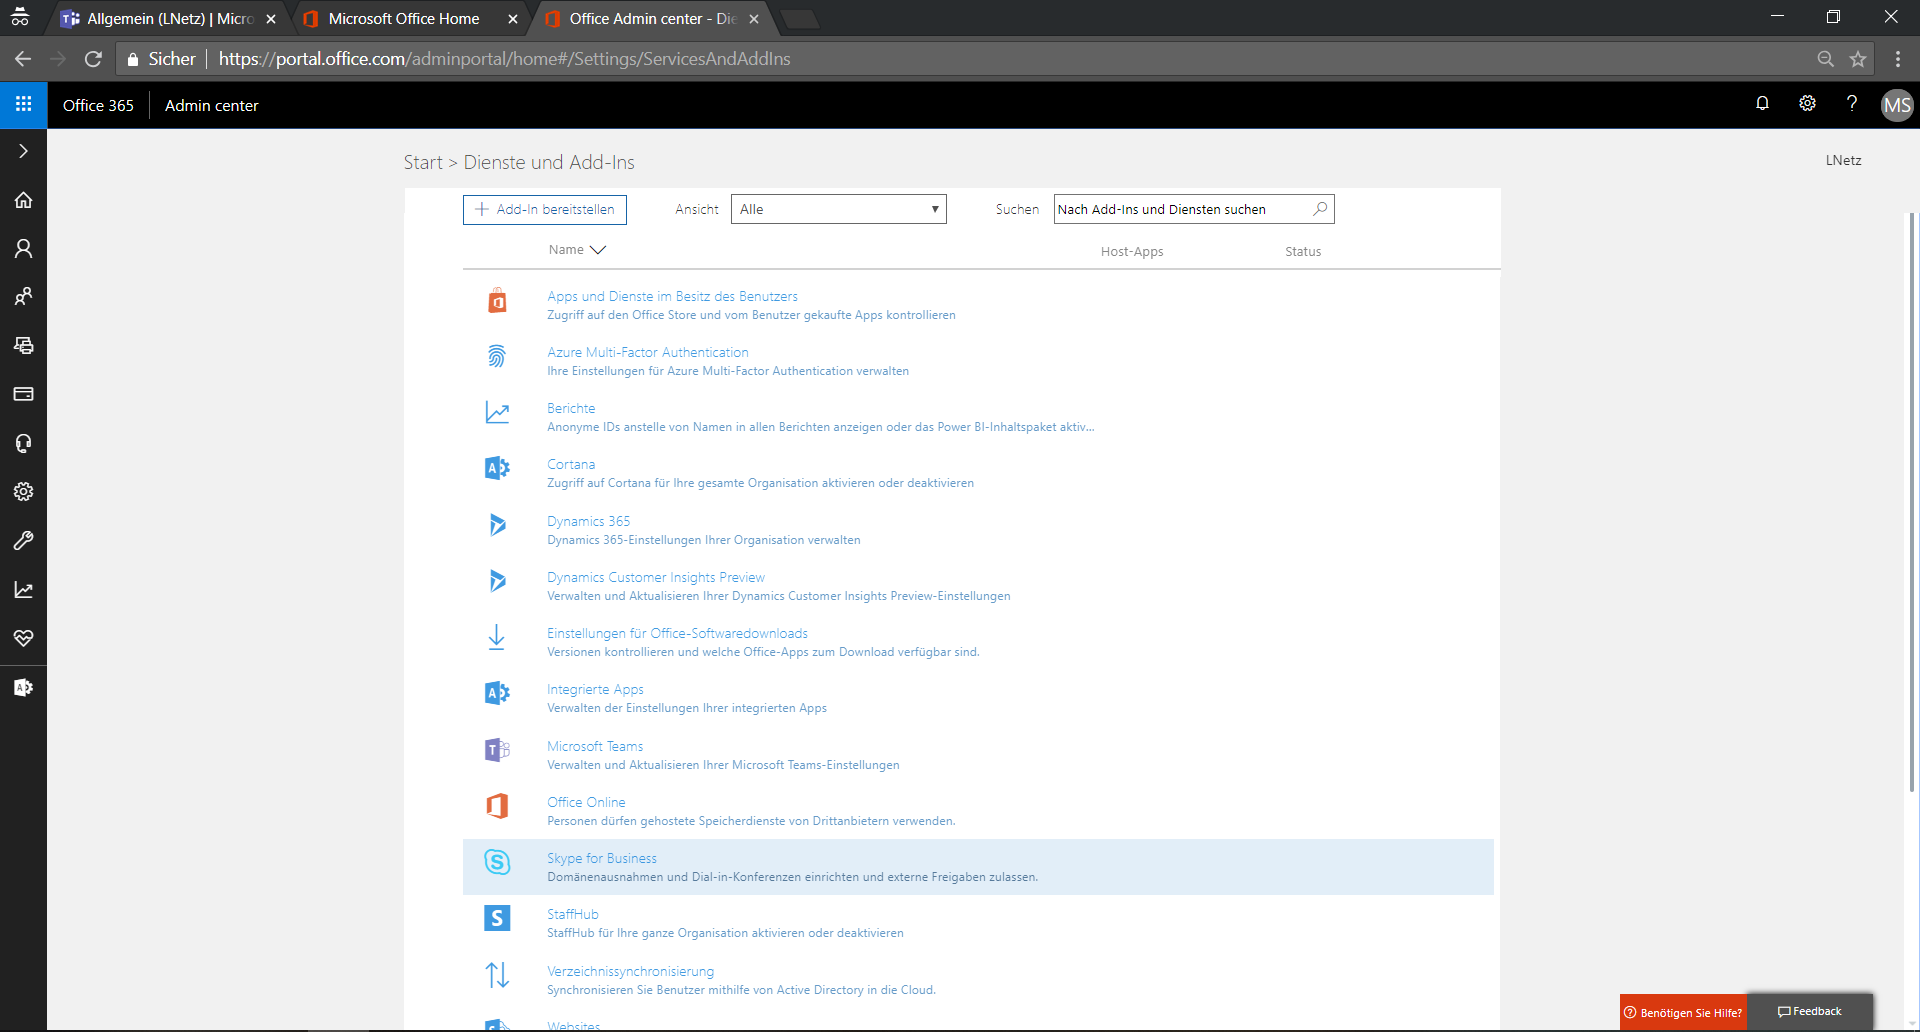1920x1032 pixels.
Task: Open header settings gear icon
Action: coord(1807,103)
